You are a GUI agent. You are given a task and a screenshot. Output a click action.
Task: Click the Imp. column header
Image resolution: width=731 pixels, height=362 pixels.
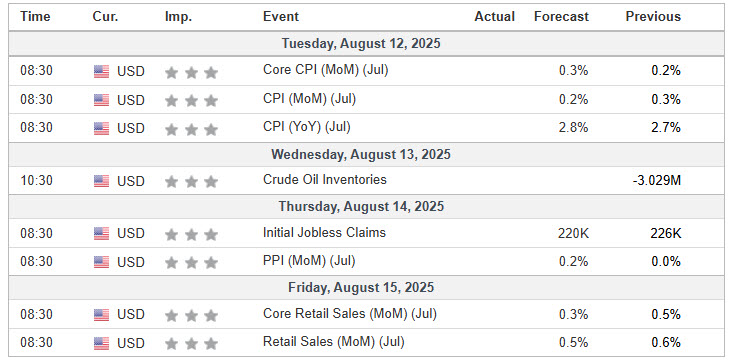pyautogui.click(x=178, y=17)
